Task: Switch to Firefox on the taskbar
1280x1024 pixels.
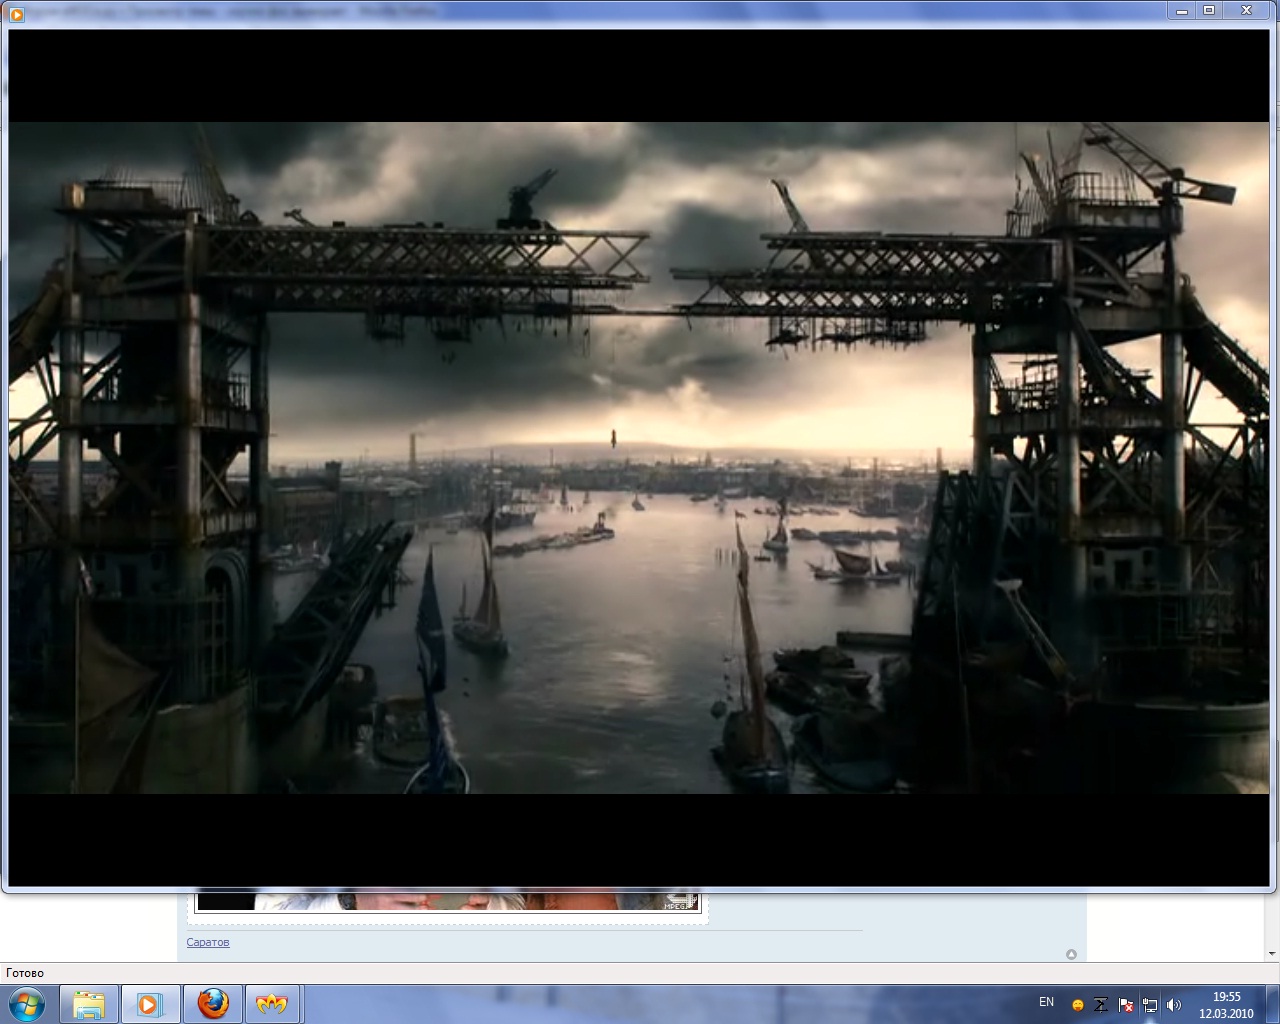Action: (x=212, y=1004)
